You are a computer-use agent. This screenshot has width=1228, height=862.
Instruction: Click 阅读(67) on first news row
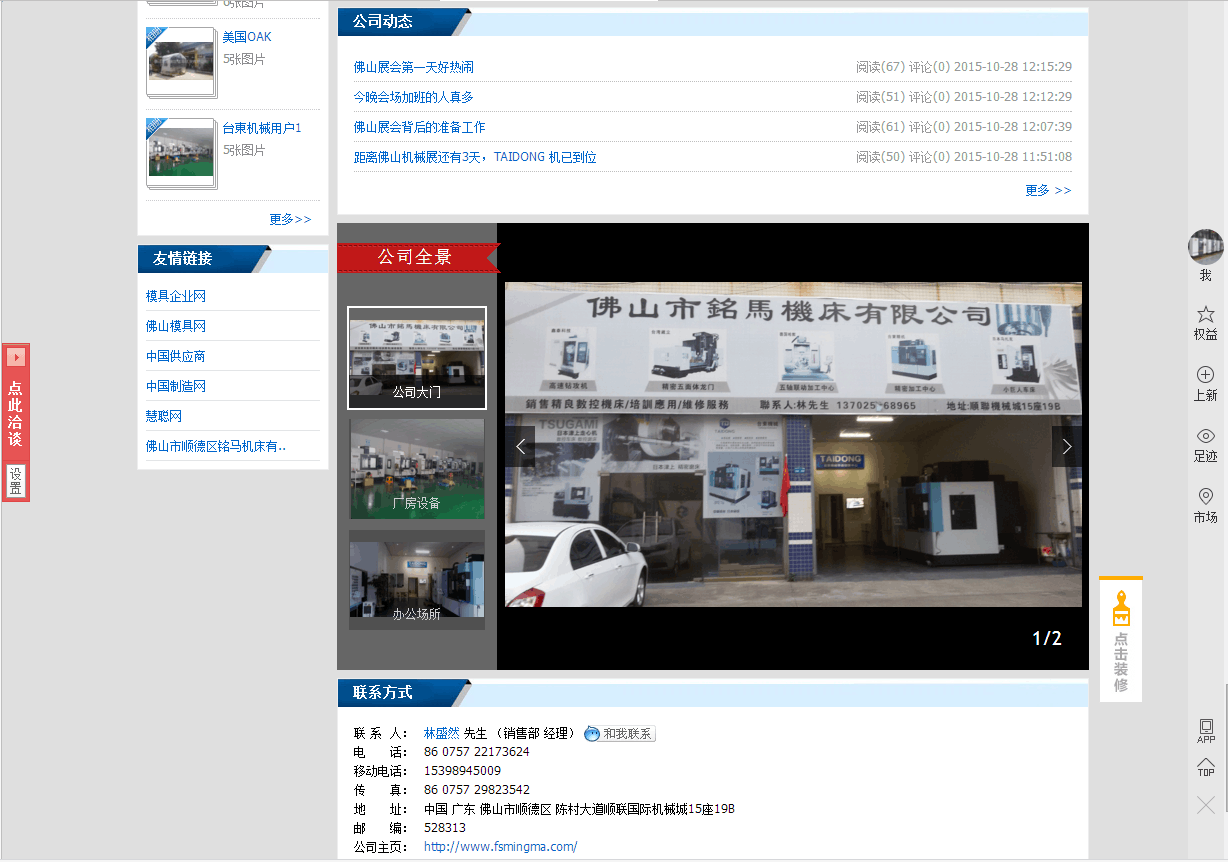tap(880, 67)
